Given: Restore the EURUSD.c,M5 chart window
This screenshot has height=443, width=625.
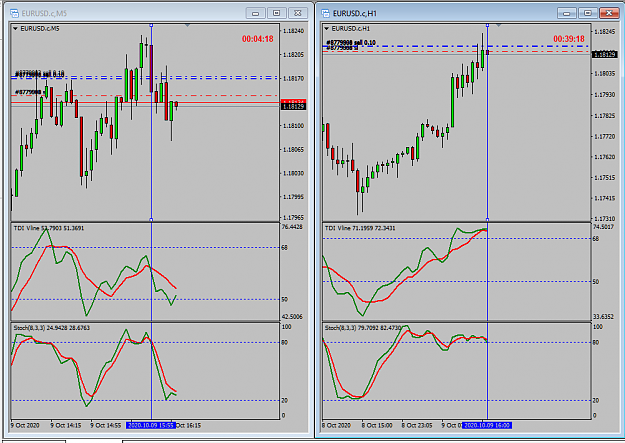Looking at the screenshot, I should coord(277,13).
